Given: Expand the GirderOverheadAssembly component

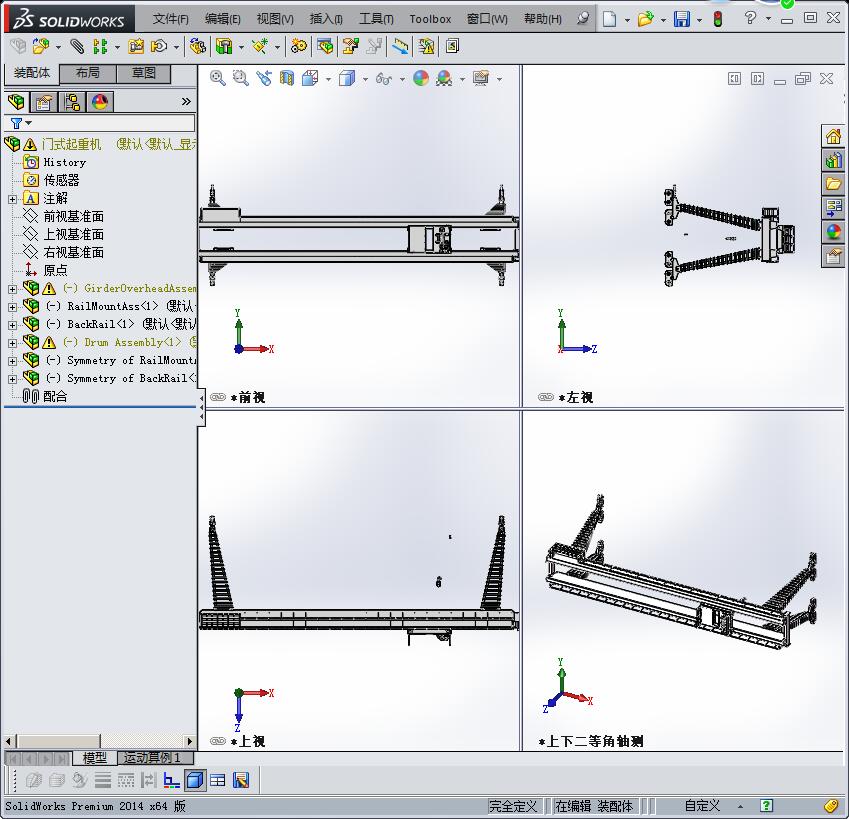Looking at the screenshot, I should click(12, 289).
